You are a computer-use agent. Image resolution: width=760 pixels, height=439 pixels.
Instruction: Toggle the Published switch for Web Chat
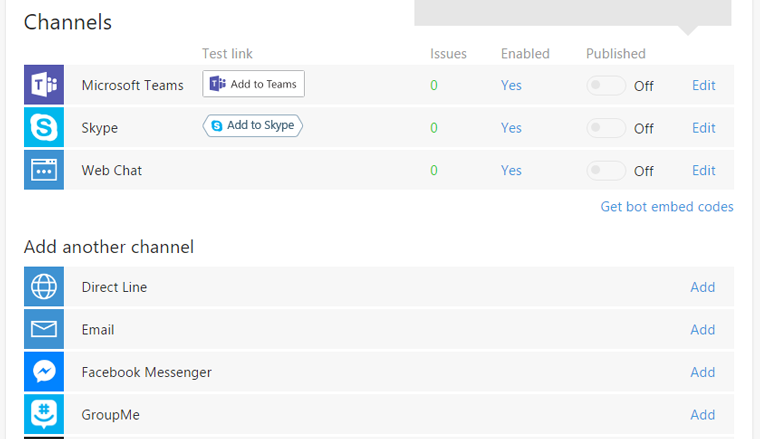(606, 171)
